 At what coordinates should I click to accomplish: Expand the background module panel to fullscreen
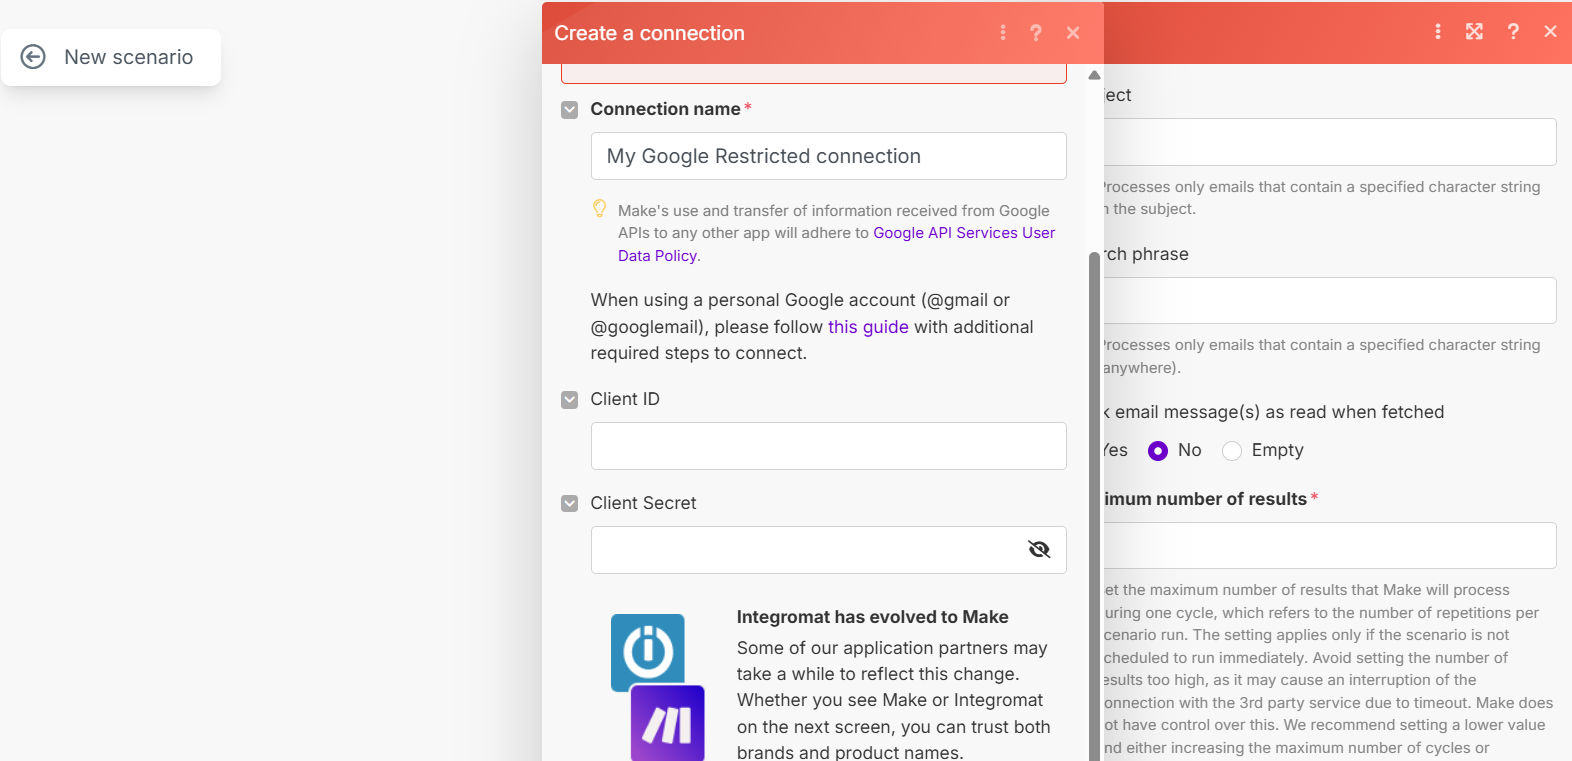(1474, 31)
